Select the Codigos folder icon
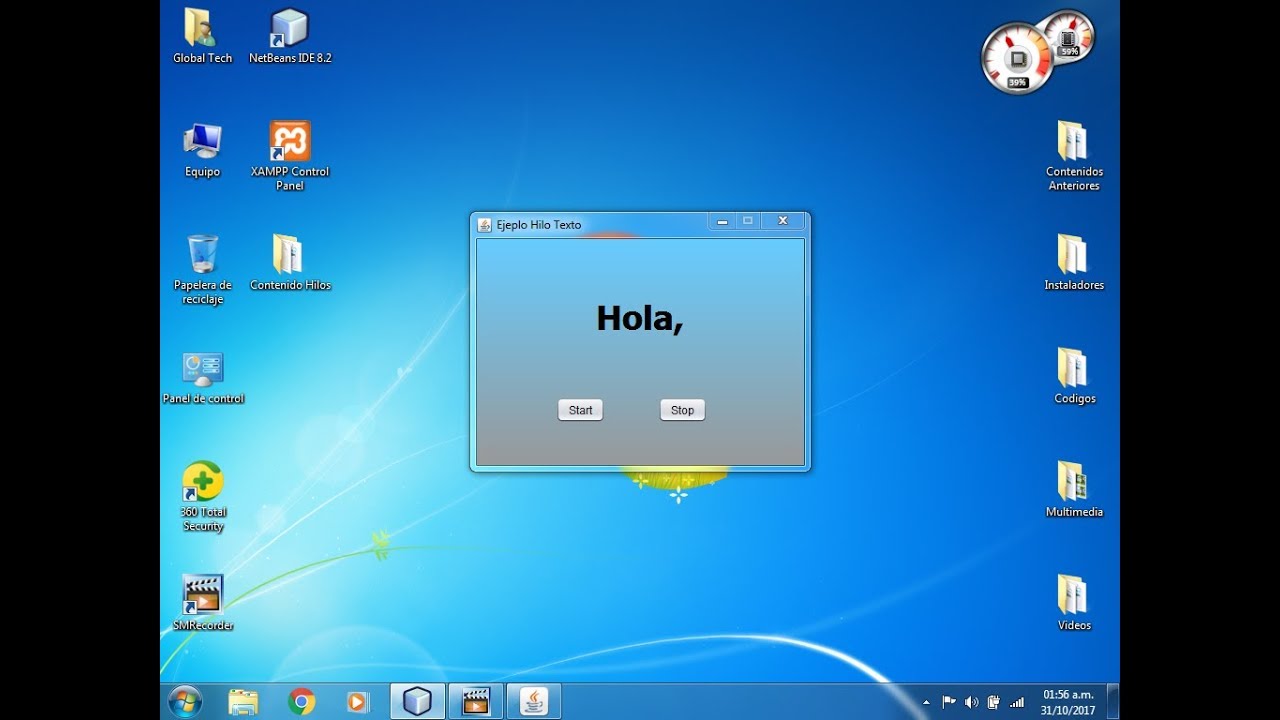The height and width of the screenshot is (720, 1280). click(1074, 377)
